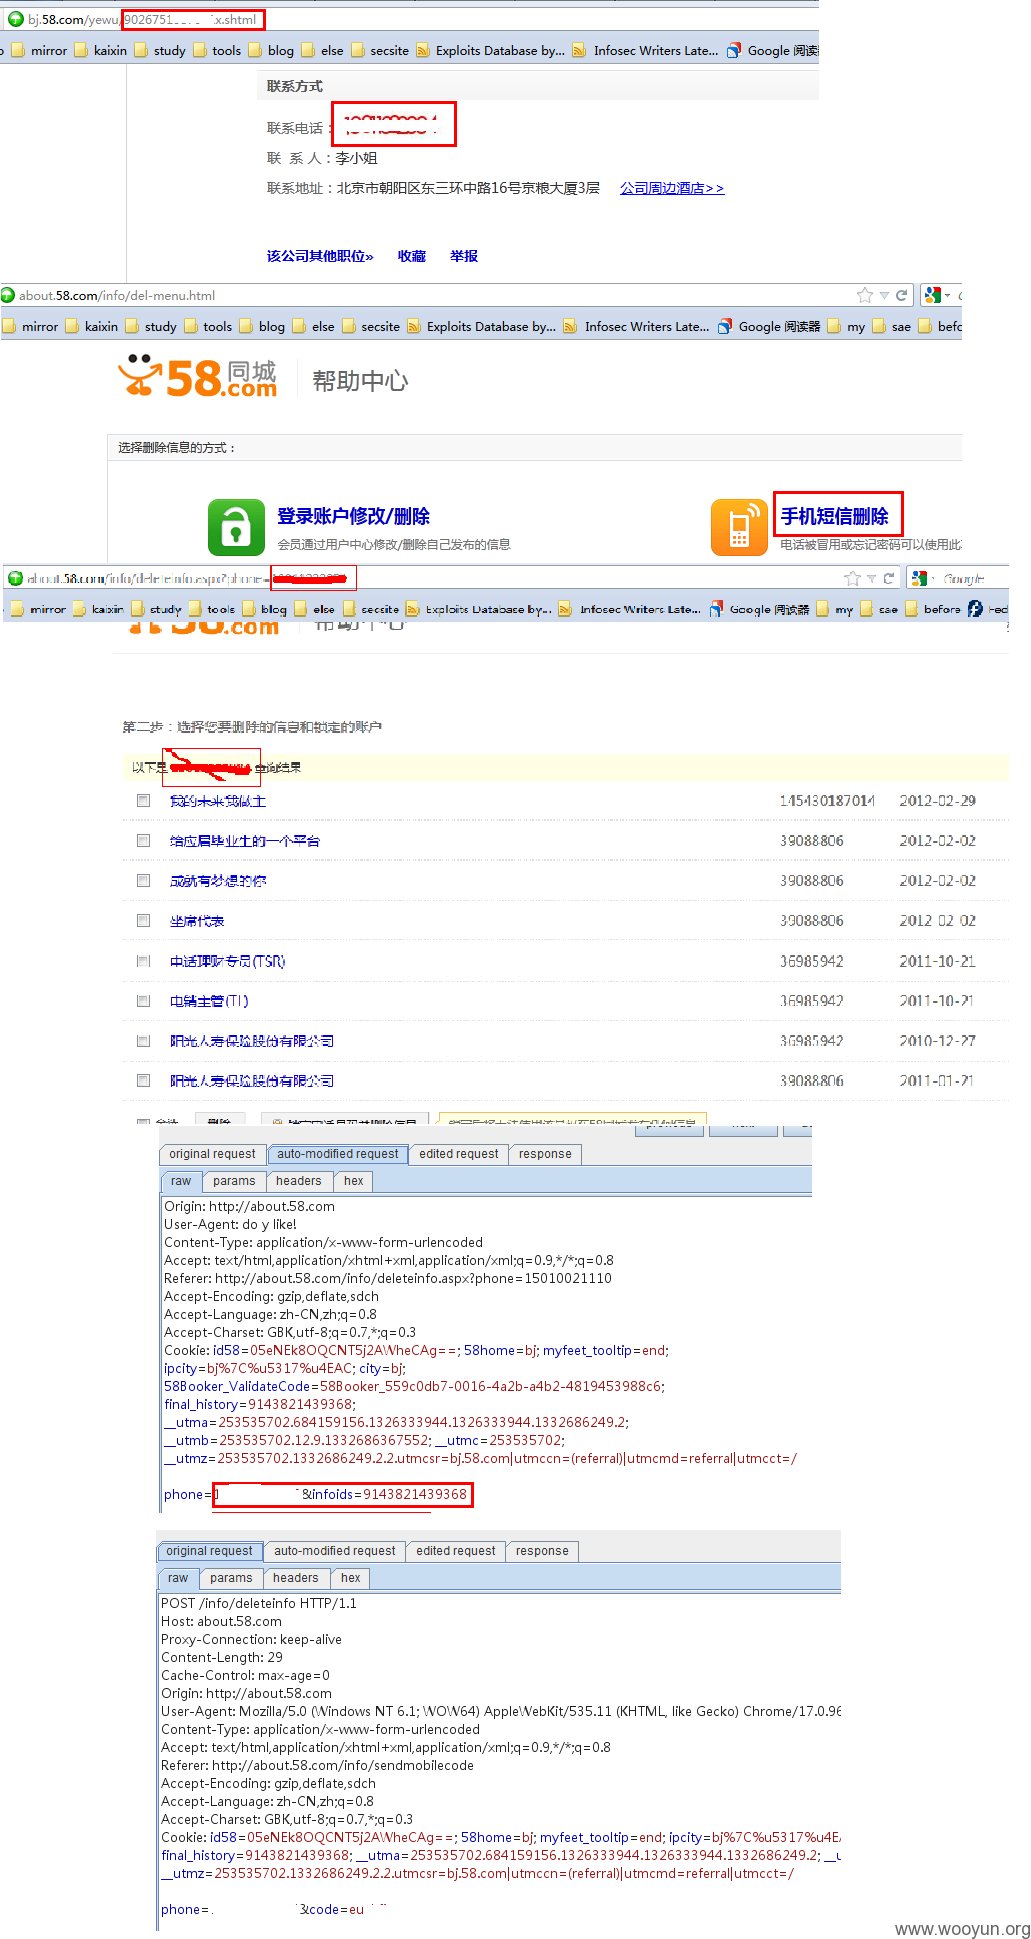Click the site identity icon in deleteinfo.aspx address bar

click(x=15, y=578)
